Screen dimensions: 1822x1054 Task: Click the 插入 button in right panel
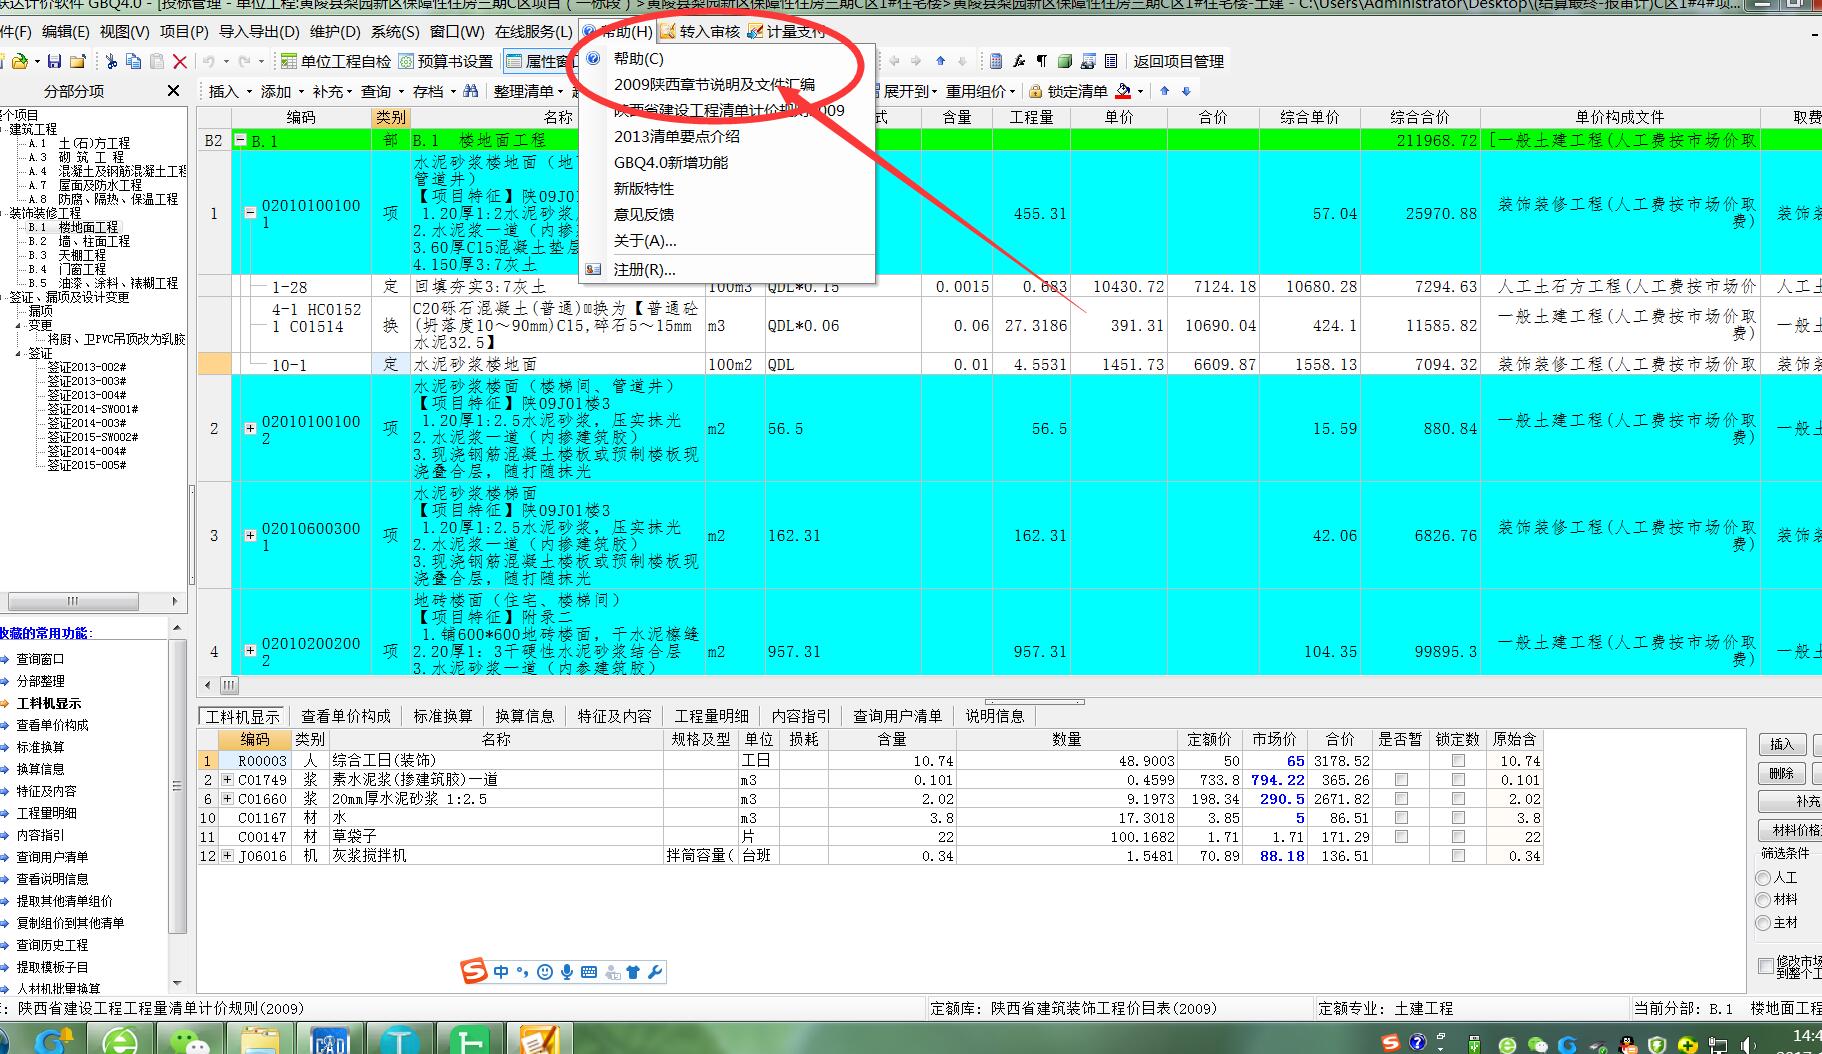point(1782,744)
